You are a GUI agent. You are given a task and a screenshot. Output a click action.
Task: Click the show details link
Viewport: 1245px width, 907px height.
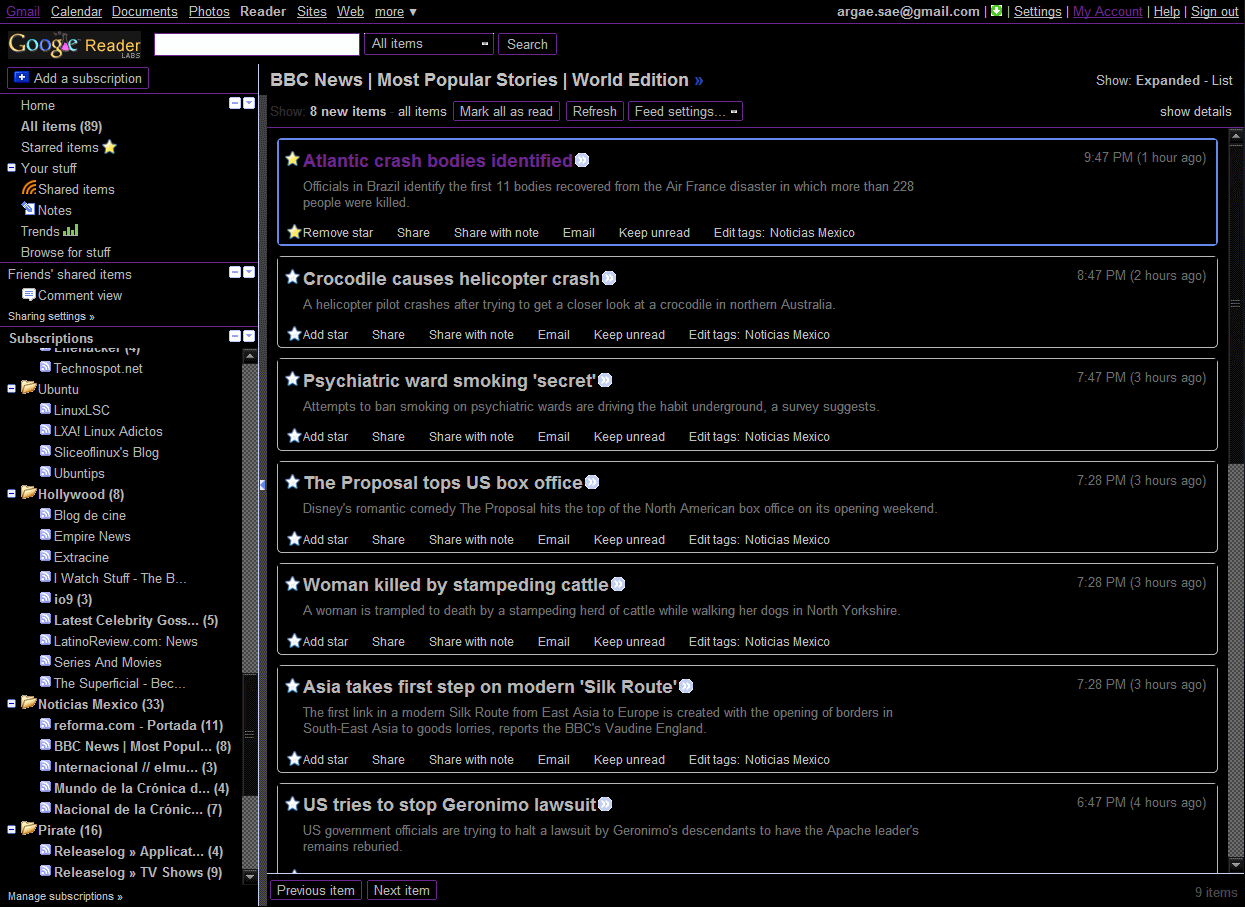[1196, 111]
